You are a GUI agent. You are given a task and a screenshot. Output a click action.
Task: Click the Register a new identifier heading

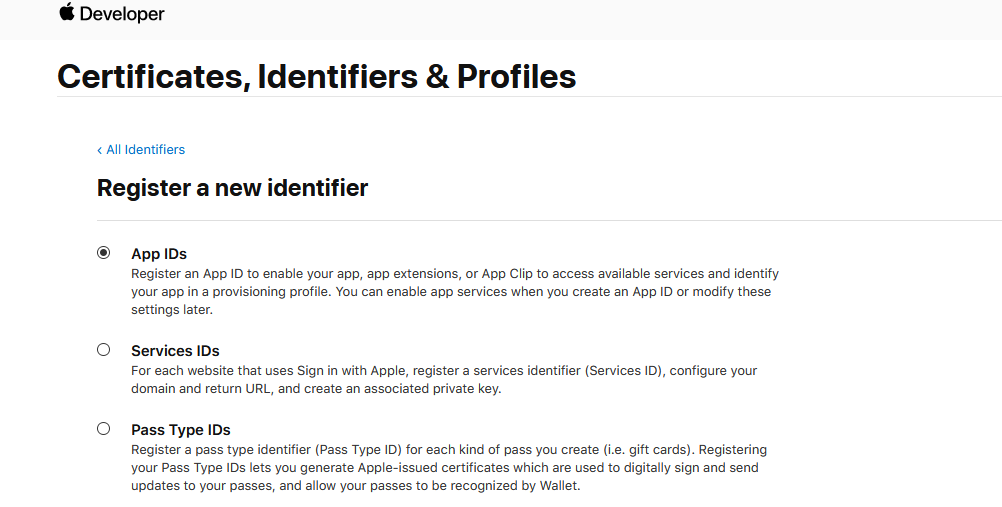[x=232, y=188]
